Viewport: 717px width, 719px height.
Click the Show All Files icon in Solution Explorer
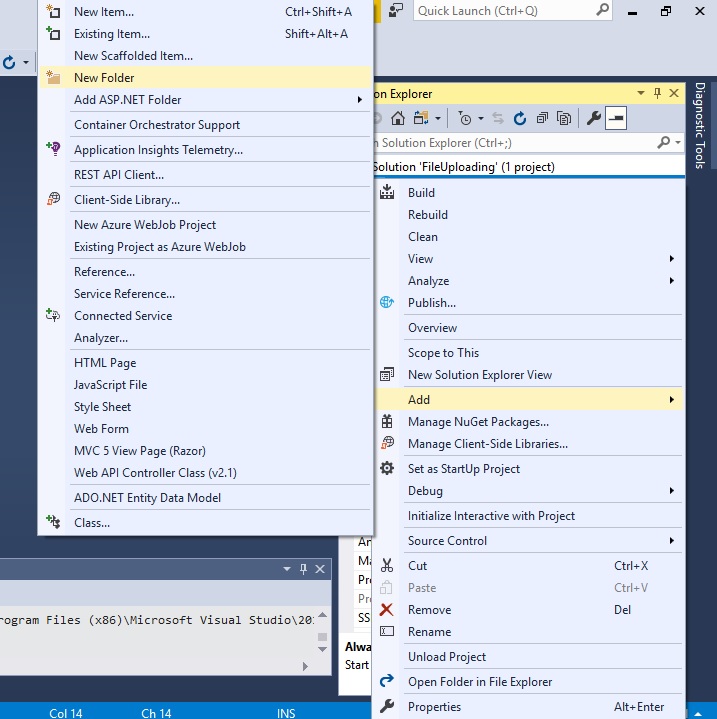click(x=564, y=119)
